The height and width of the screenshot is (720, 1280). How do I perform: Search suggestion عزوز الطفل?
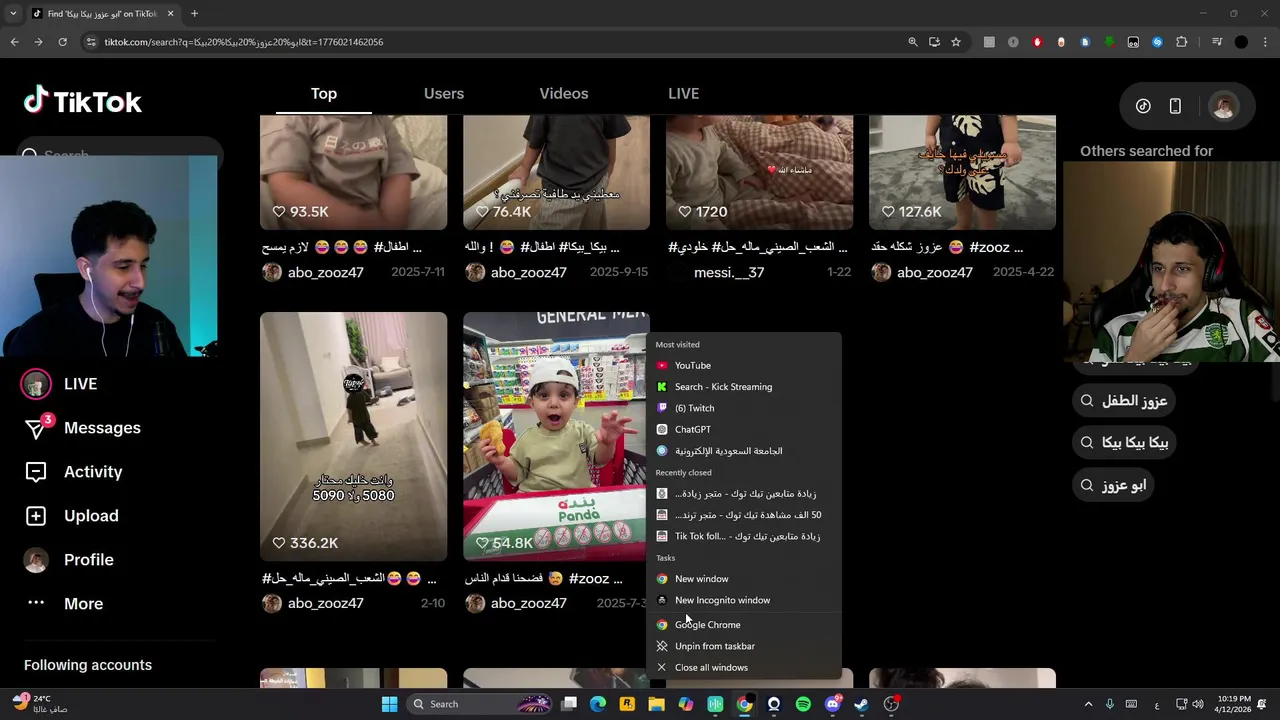pos(1124,401)
